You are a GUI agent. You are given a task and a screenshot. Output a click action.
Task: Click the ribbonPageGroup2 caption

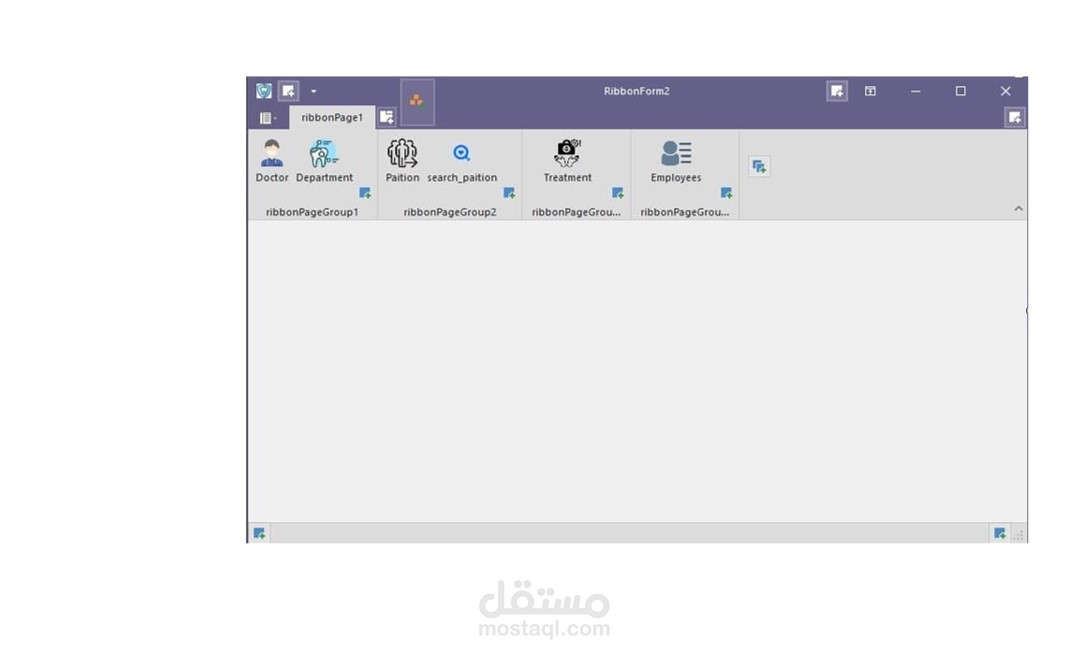[x=450, y=212]
